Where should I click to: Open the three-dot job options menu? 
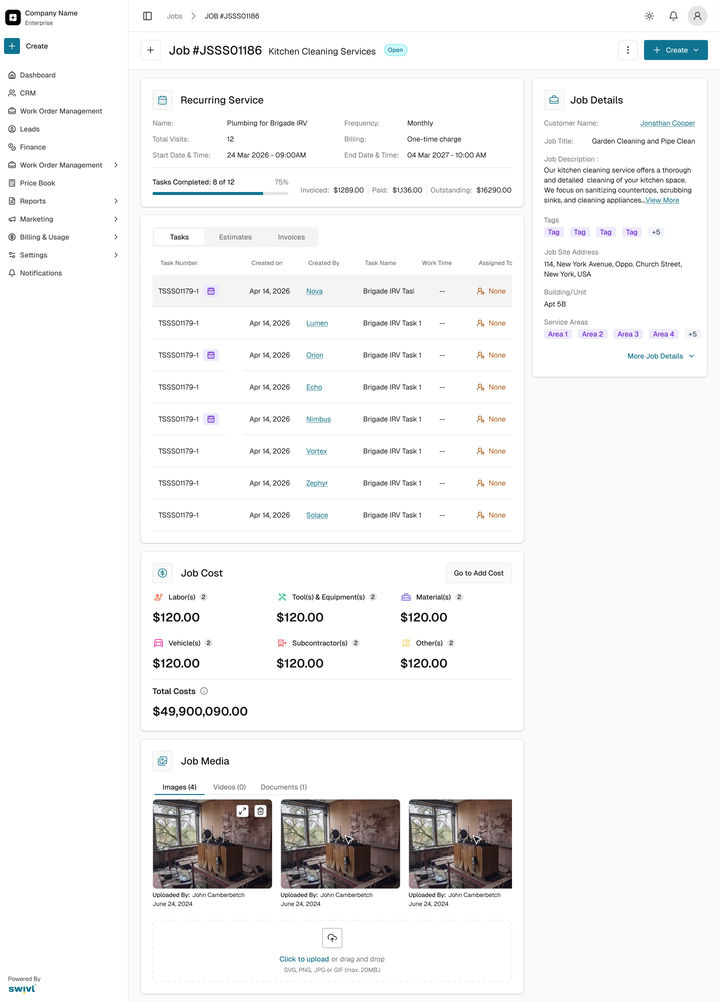click(x=627, y=50)
